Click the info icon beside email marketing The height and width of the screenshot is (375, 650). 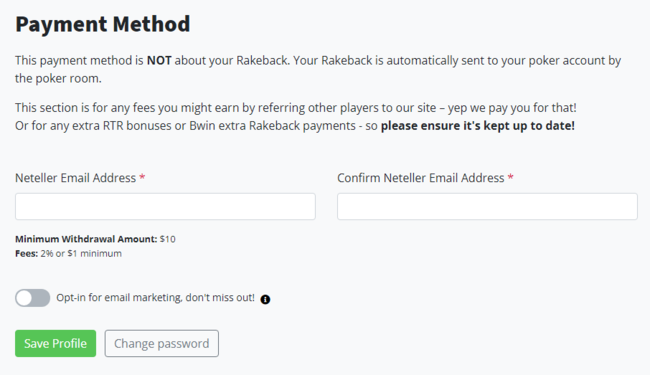click(265, 299)
